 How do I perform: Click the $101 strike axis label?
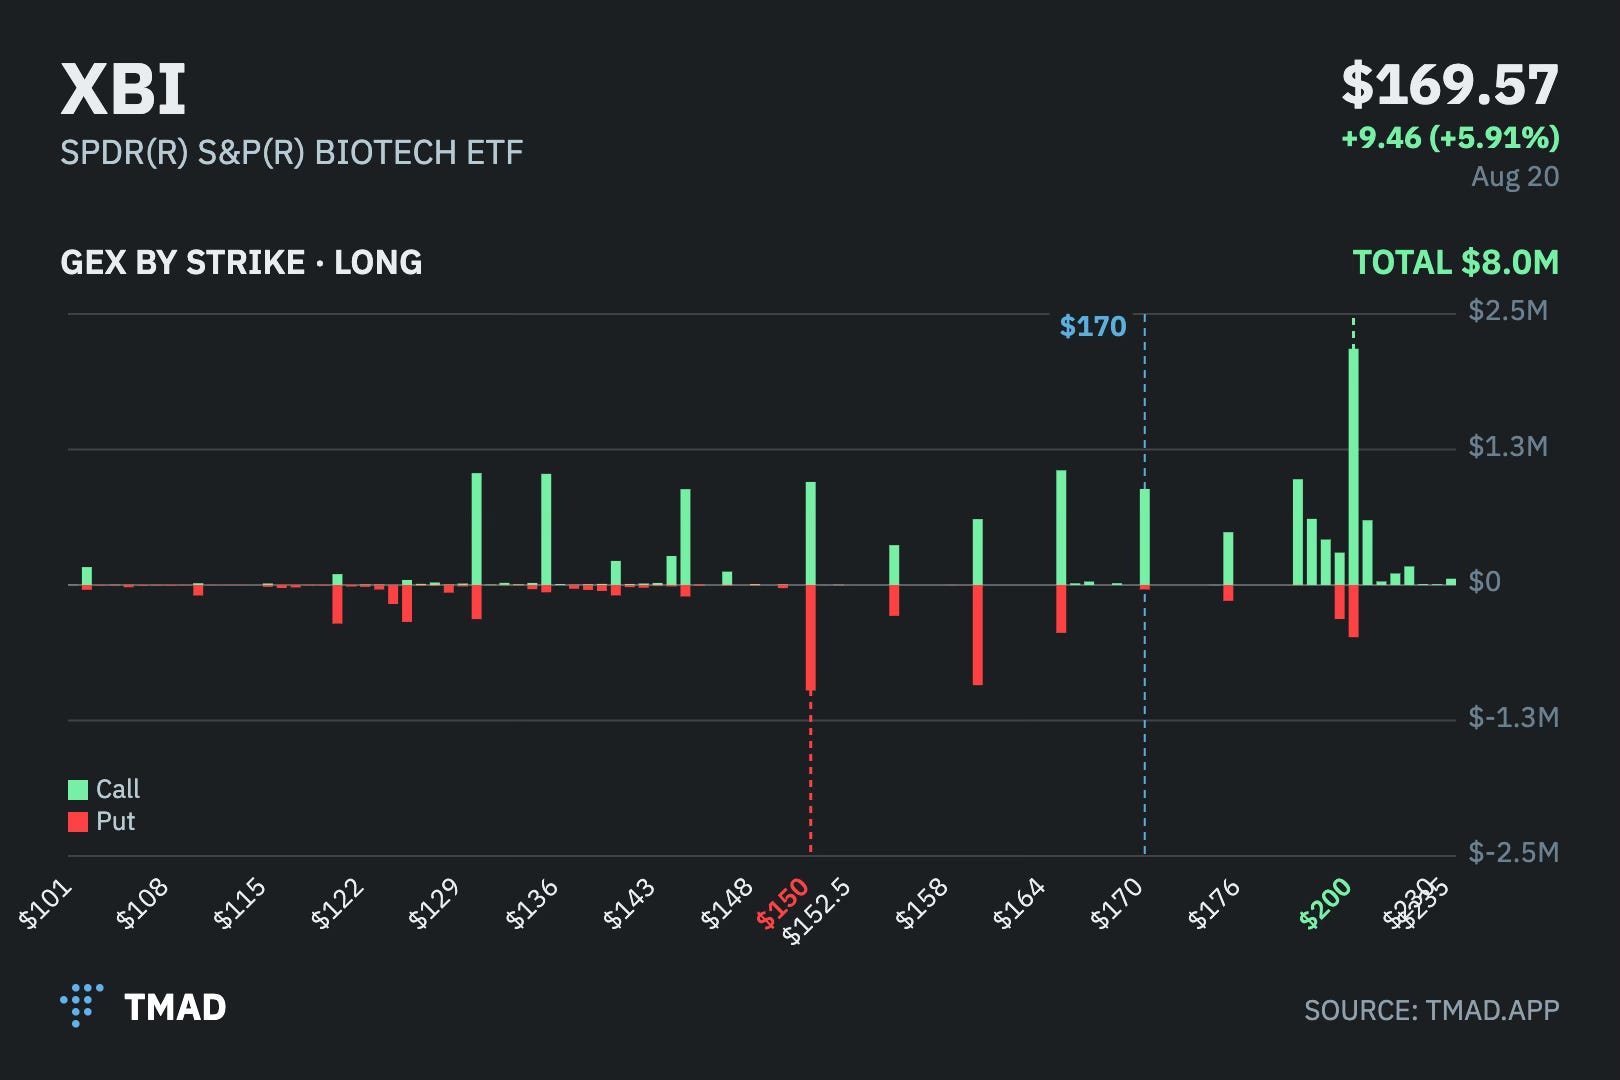46,904
